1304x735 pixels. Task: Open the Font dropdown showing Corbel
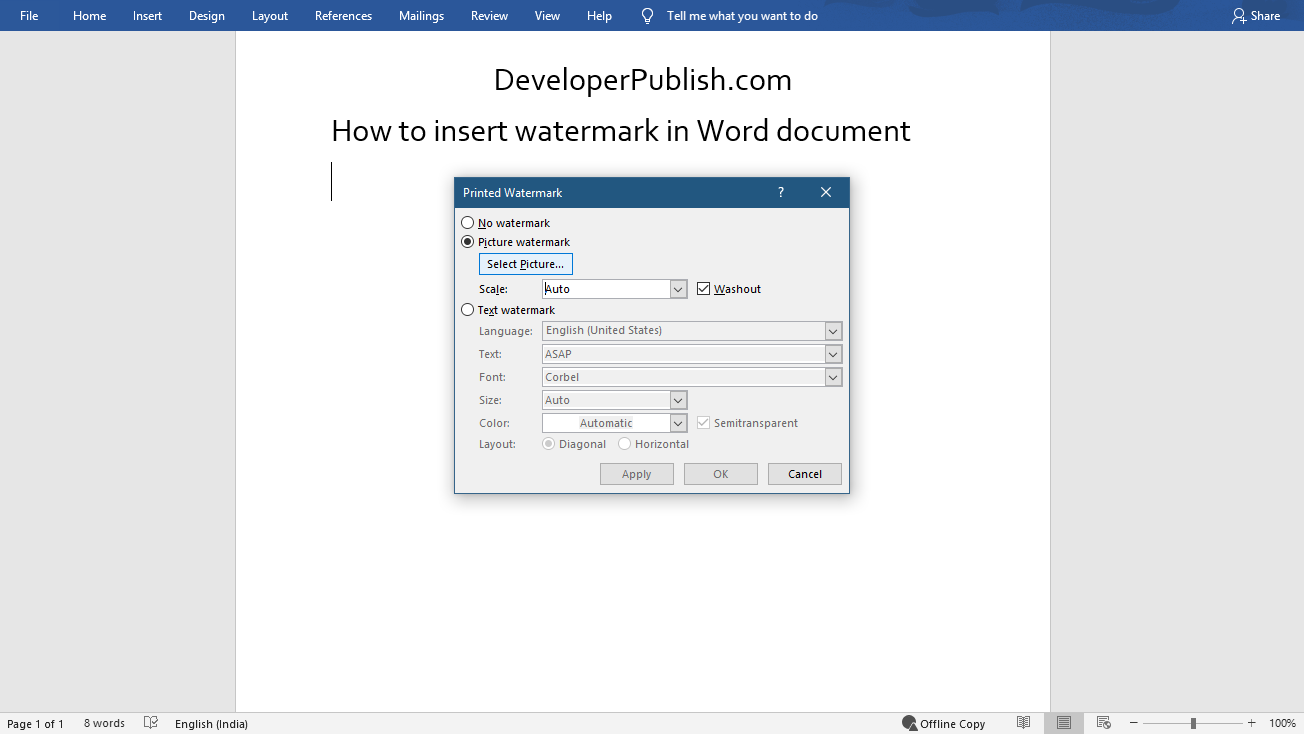tap(833, 377)
